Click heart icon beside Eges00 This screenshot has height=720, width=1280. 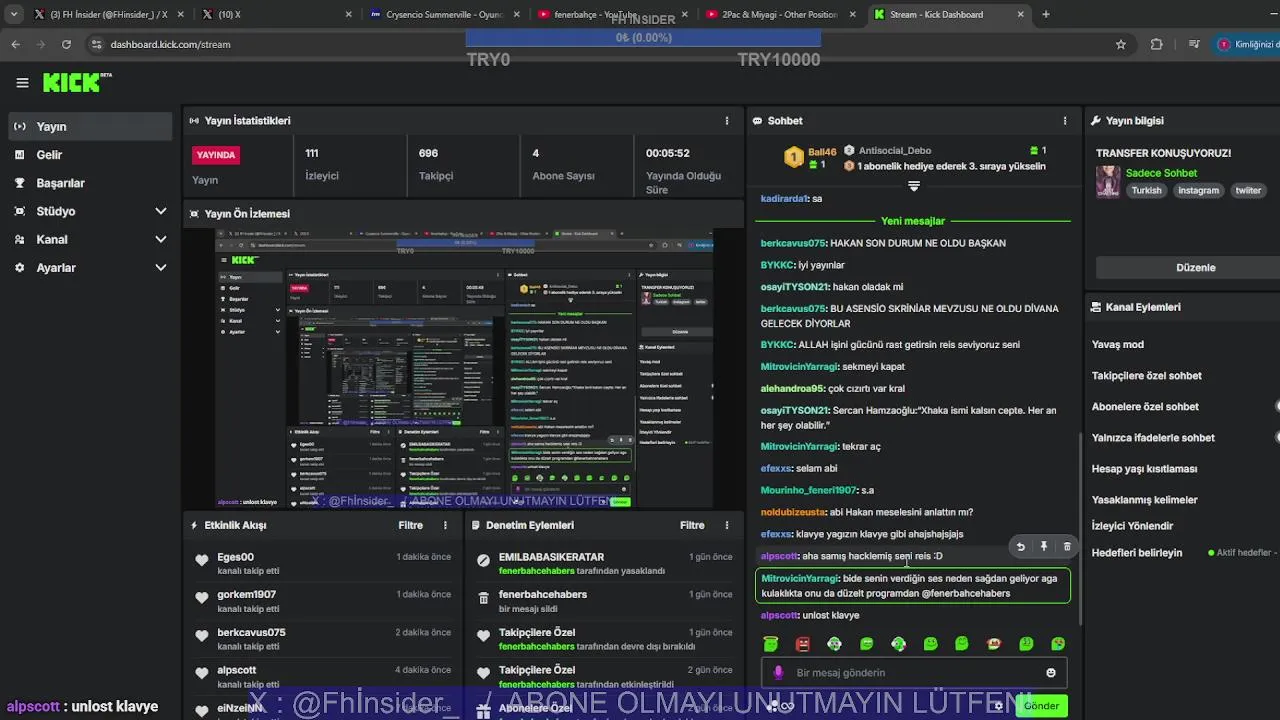[202, 561]
